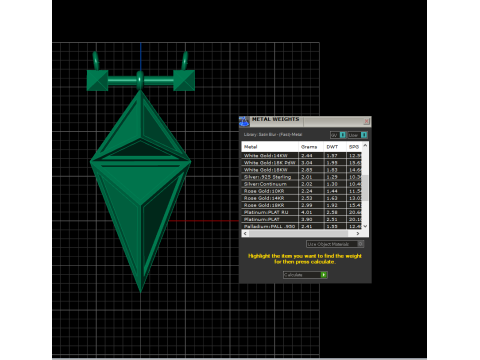Select the Rose Gold:10KR row
This screenshot has height=360, width=480.
pos(302,191)
